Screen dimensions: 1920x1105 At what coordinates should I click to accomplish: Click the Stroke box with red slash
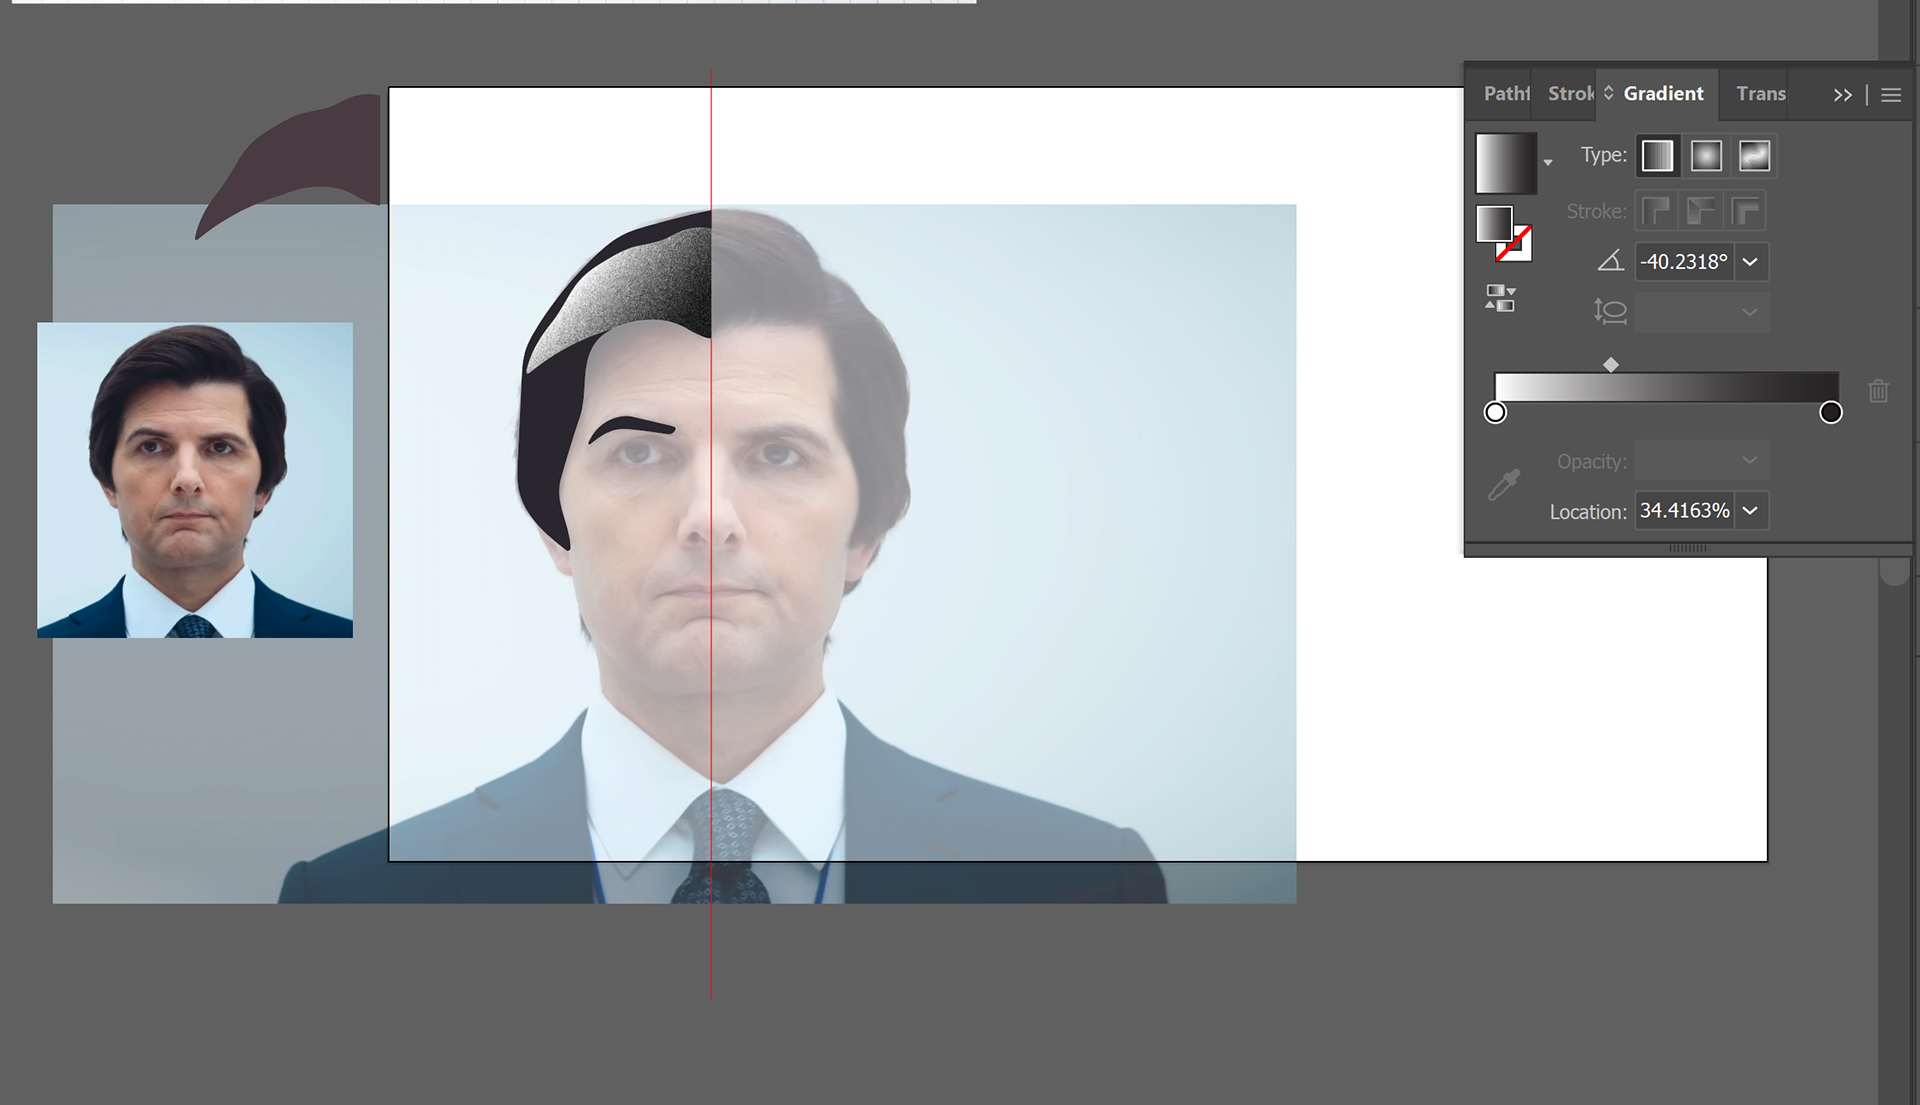point(1517,247)
